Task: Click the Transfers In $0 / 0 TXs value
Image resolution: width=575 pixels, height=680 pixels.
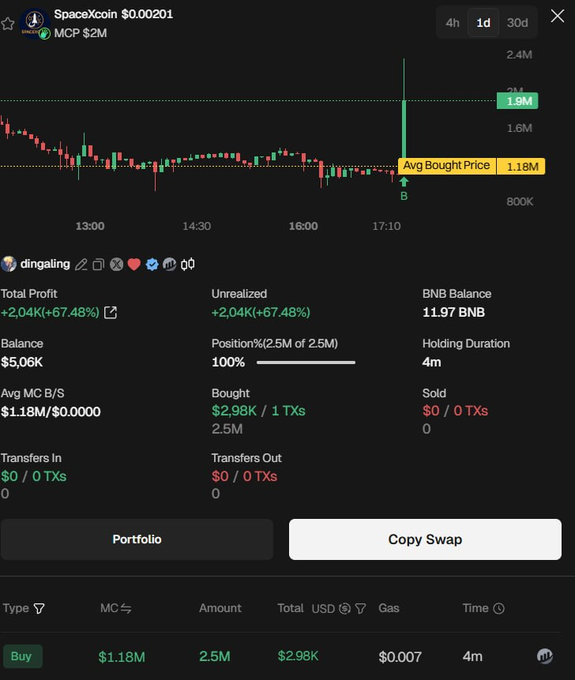Action: (33, 476)
